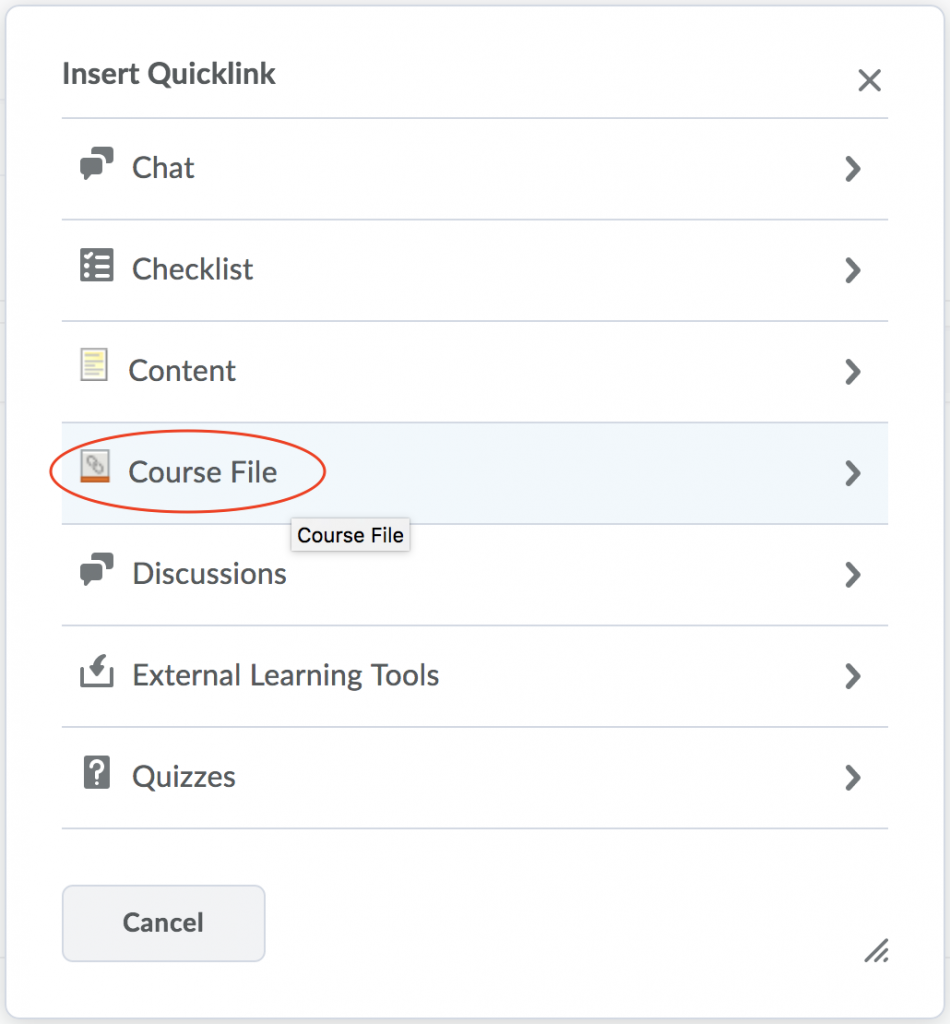This screenshot has height=1024, width=950.
Task: Expand the Chat quicklink options
Action: [853, 169]
